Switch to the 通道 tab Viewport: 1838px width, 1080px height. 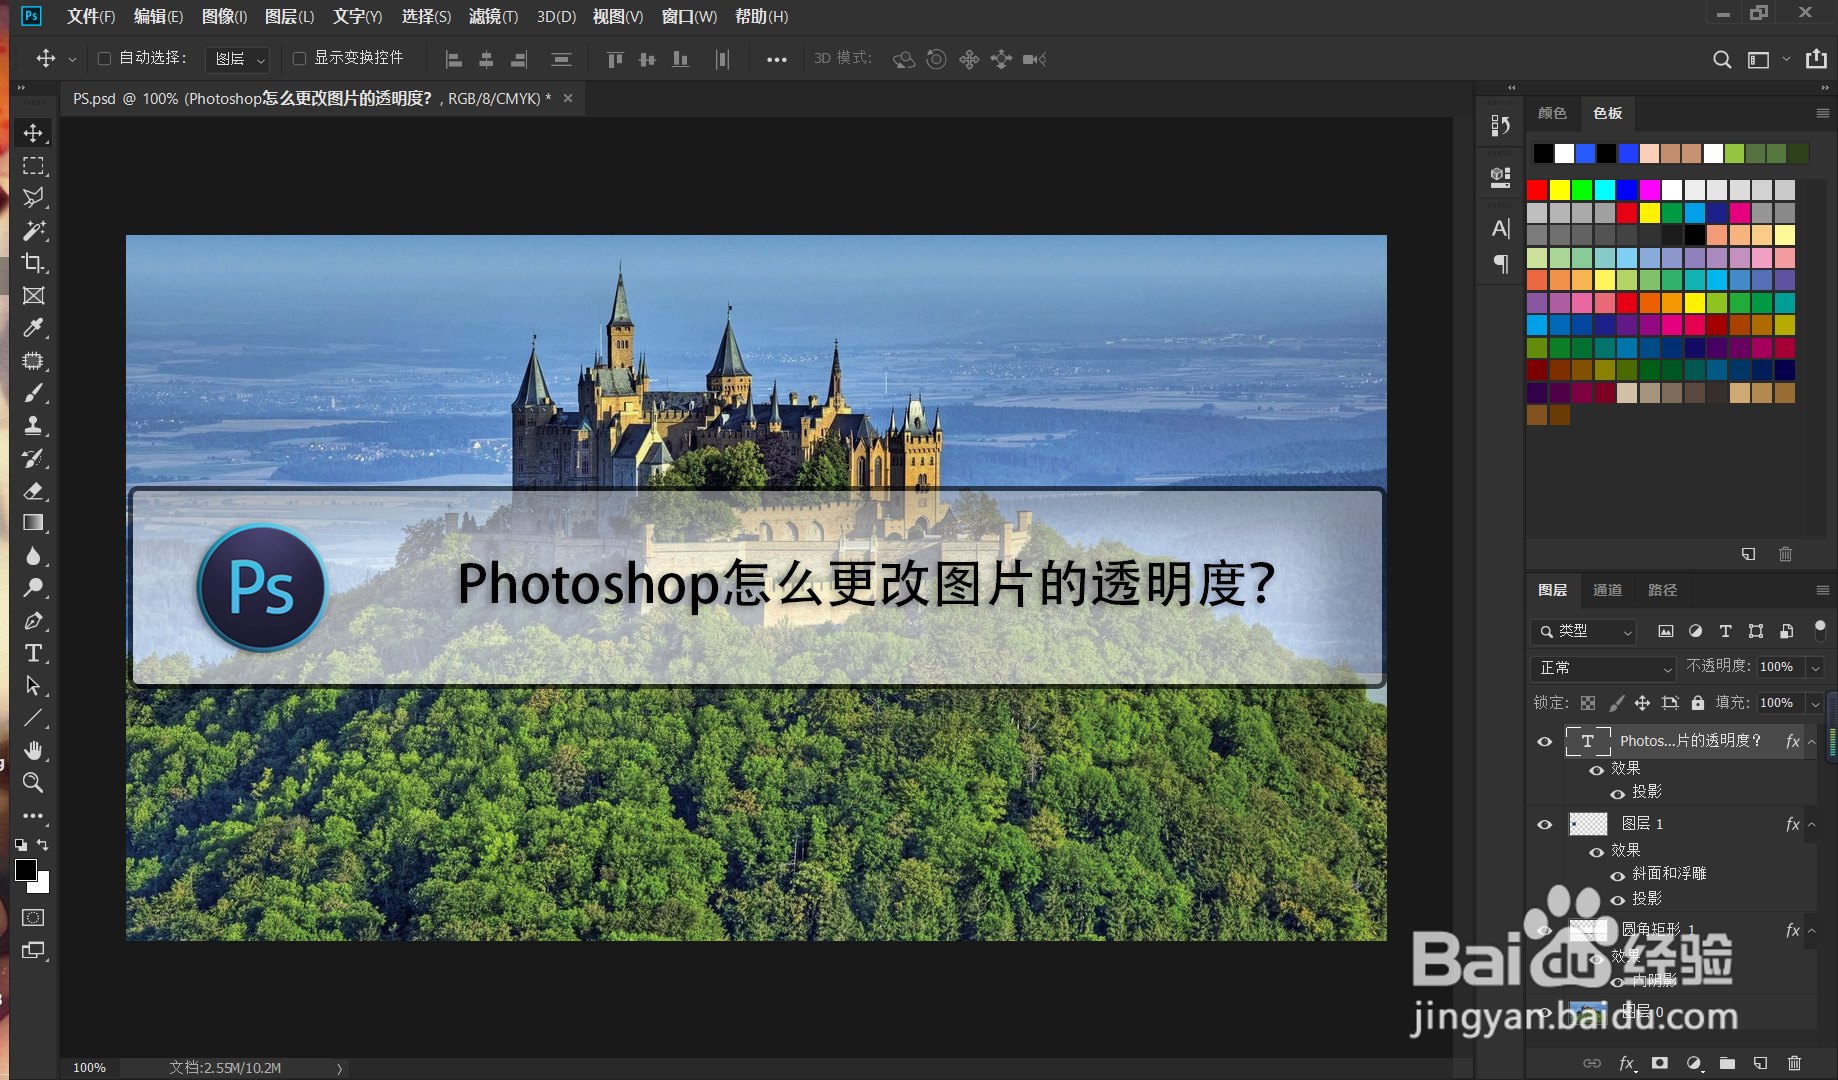pos(1607,590)
